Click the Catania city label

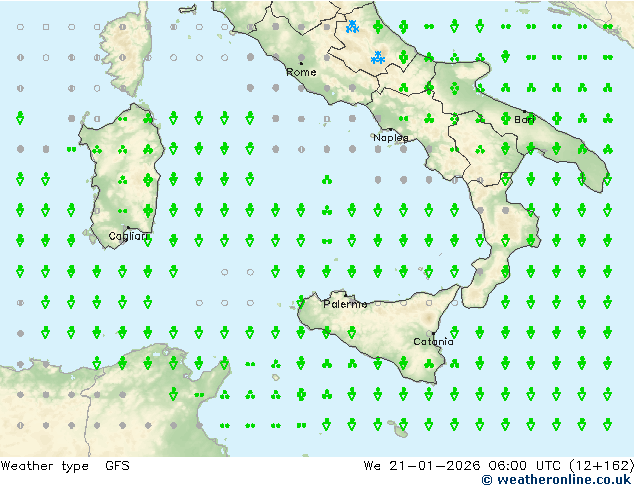click(433, 342)
